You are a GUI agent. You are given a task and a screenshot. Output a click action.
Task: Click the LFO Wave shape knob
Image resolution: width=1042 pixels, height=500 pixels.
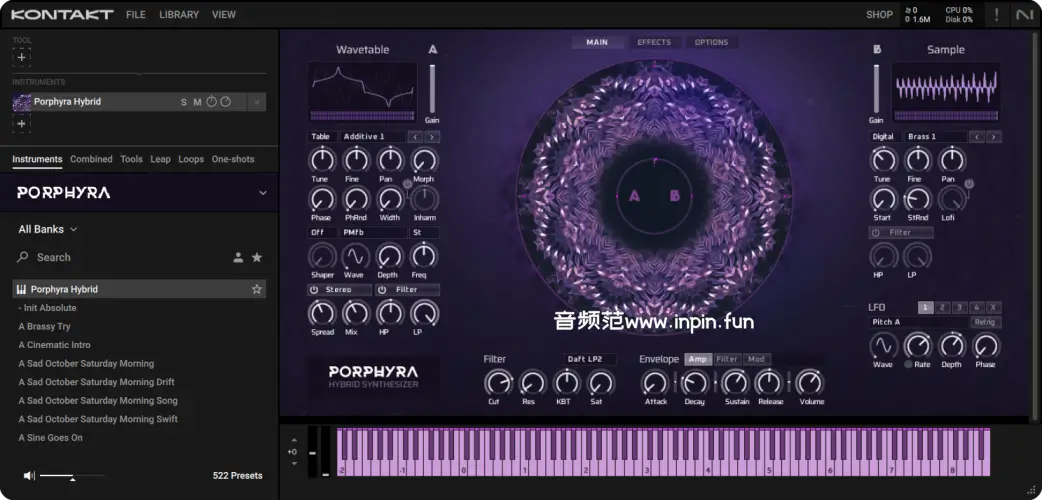pyautogui.click(x=883, y=346)
